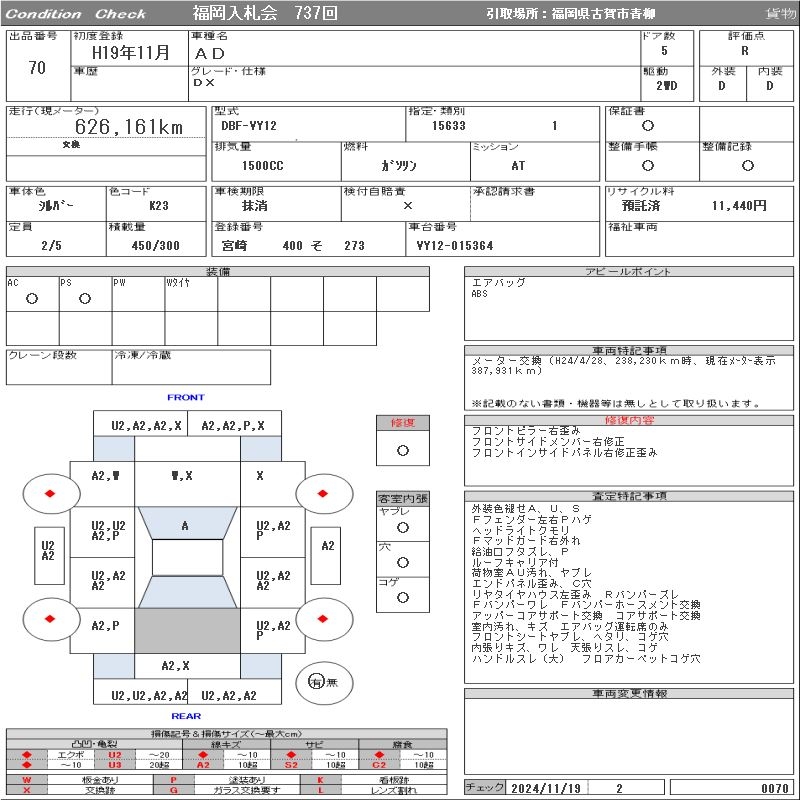Click rear bumper cell U2,U2,A2,A2
This screenshot has width=800, height=800.
(140, 692)
